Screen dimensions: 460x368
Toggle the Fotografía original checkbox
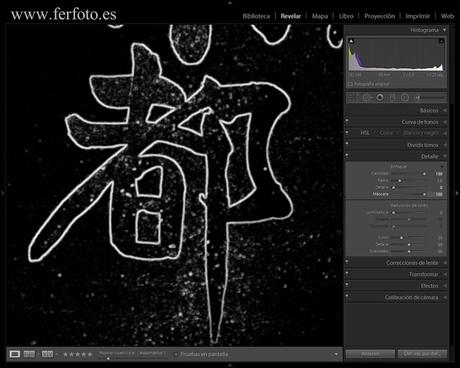[350, 84]
